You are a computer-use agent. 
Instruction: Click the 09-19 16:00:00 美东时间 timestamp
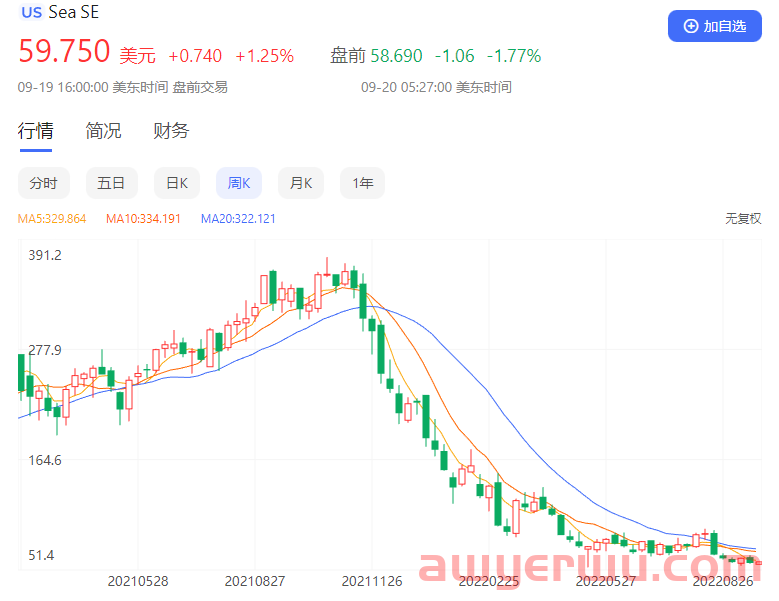93,87
